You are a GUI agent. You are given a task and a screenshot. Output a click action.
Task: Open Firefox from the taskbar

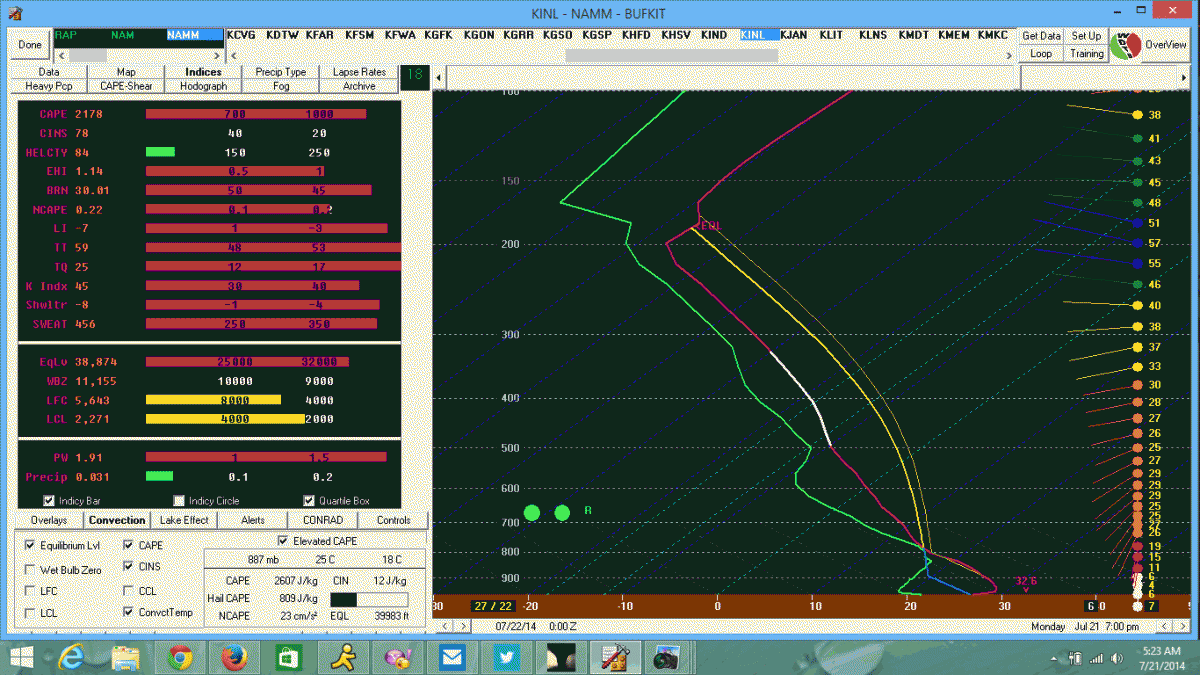(234, 657)
